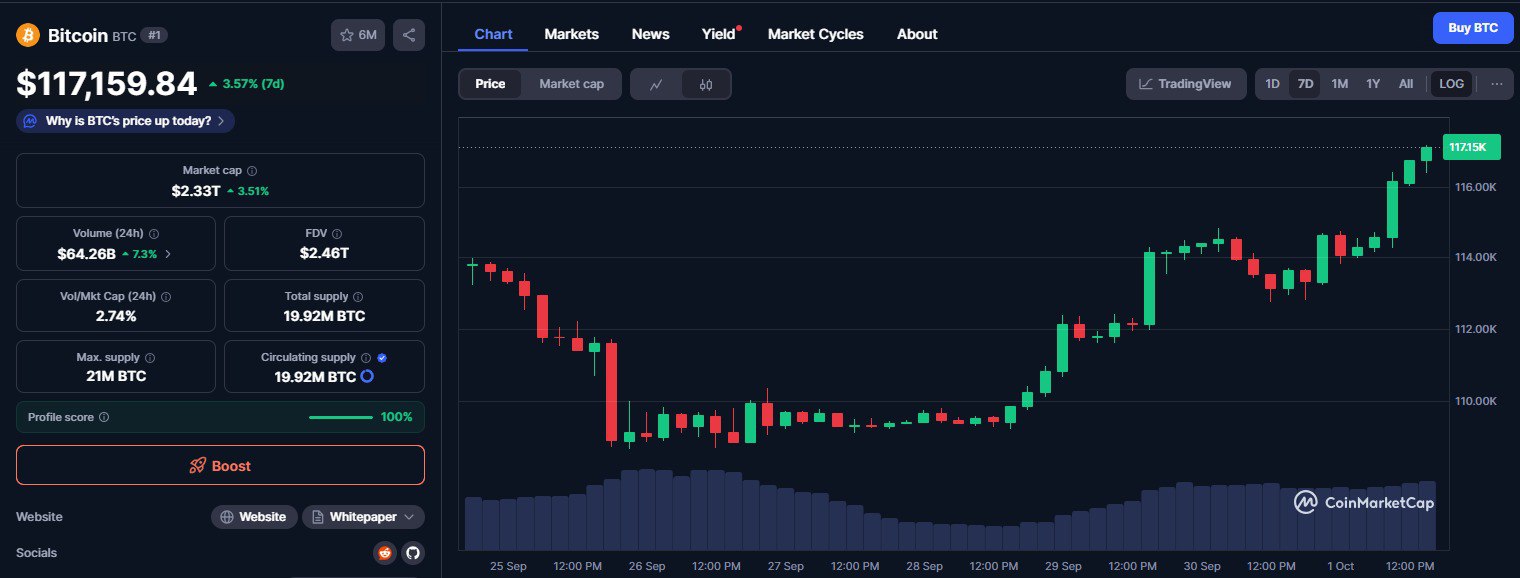Click the Market cap info icon
Viewport: 1520px width, 578px height.
click(252, 171)
